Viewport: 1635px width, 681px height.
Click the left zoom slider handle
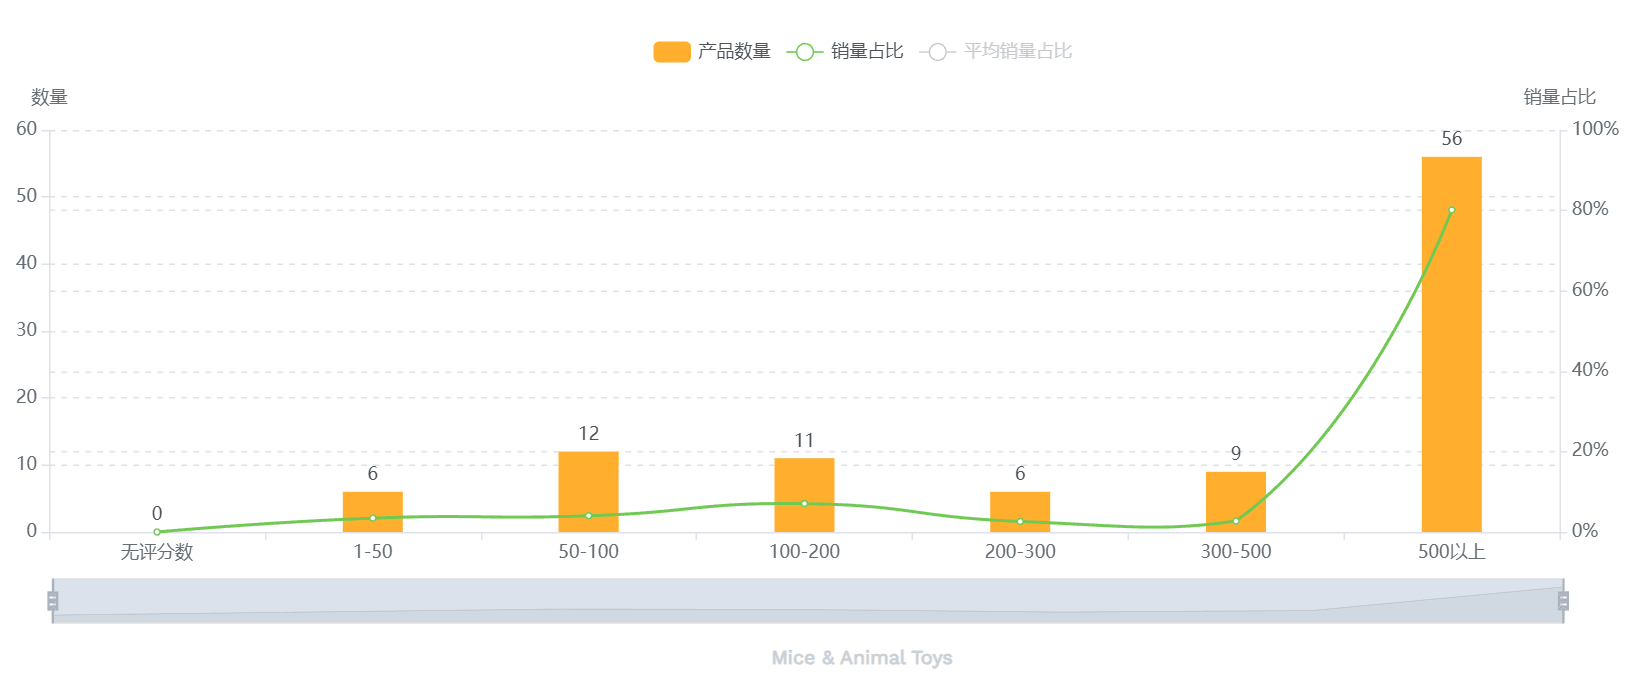(53, 601)
